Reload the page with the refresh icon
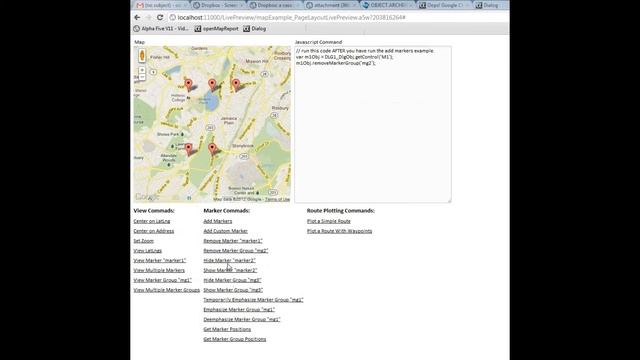640x360 pixels. click(x=160, y=18)
